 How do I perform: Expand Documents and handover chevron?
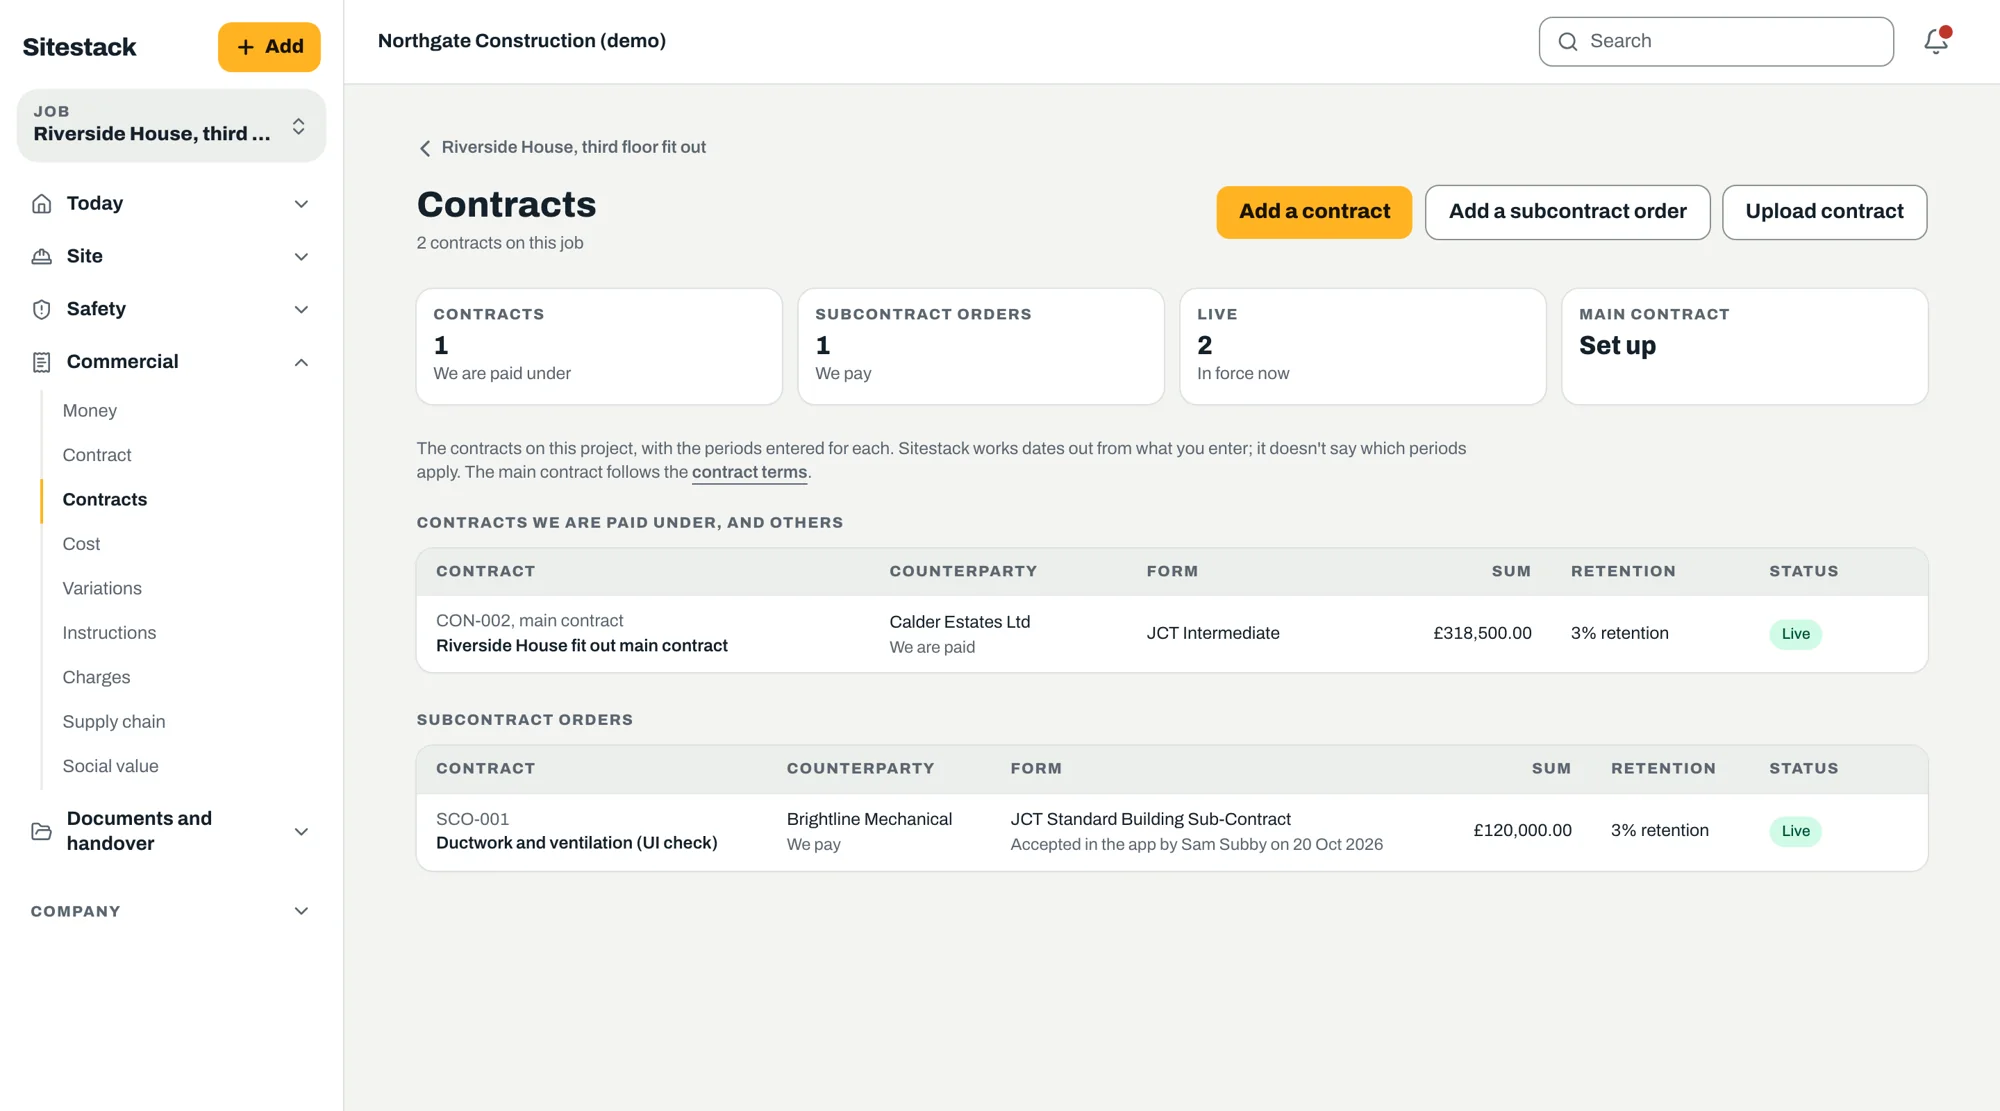(x=301, y=832)
